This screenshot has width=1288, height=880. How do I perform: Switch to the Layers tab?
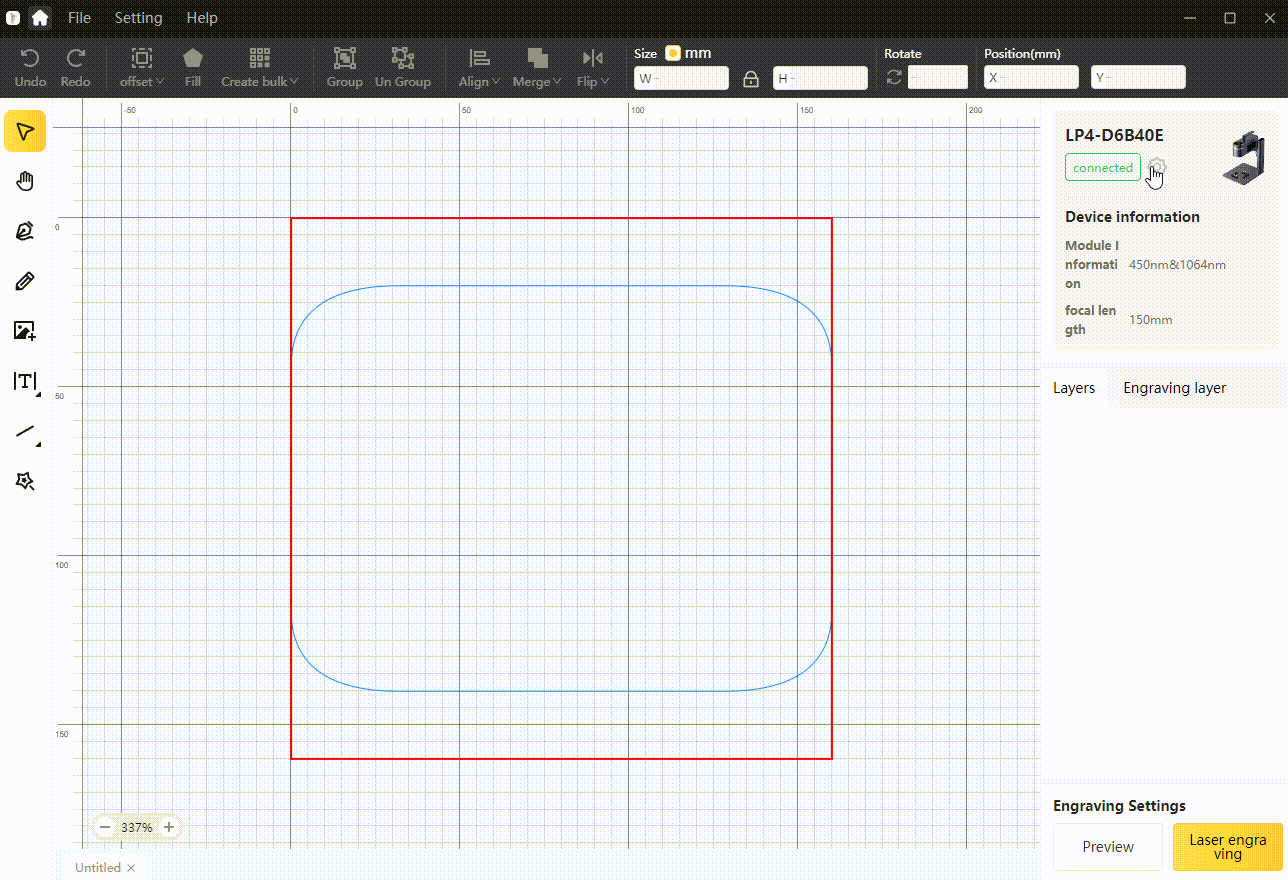1074,388
